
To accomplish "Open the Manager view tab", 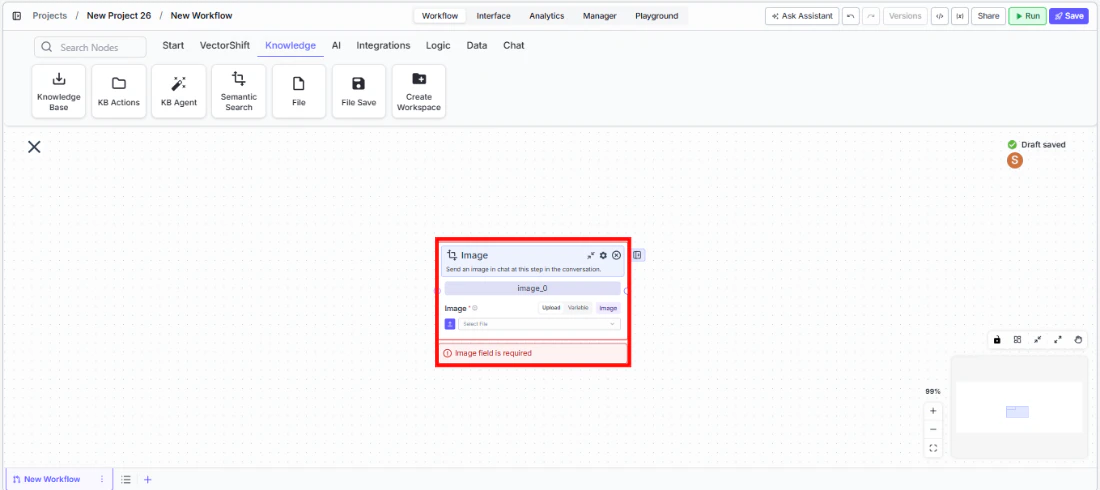I will (600, 15).
